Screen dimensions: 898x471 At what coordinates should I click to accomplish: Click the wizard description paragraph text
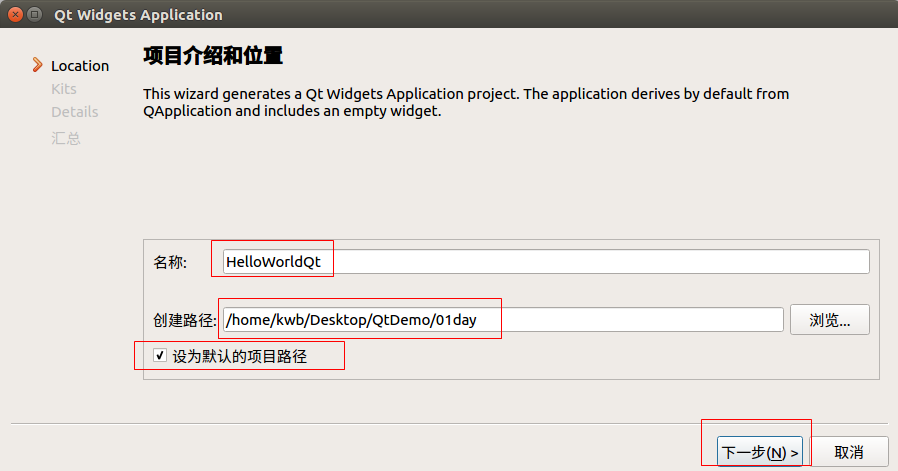click(466, 102)
